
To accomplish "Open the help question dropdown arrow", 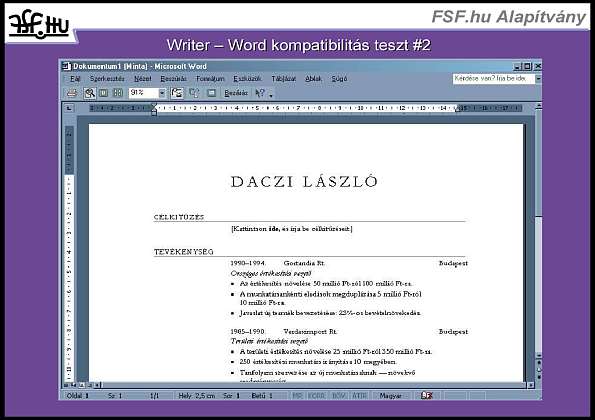I will point(538,79).
